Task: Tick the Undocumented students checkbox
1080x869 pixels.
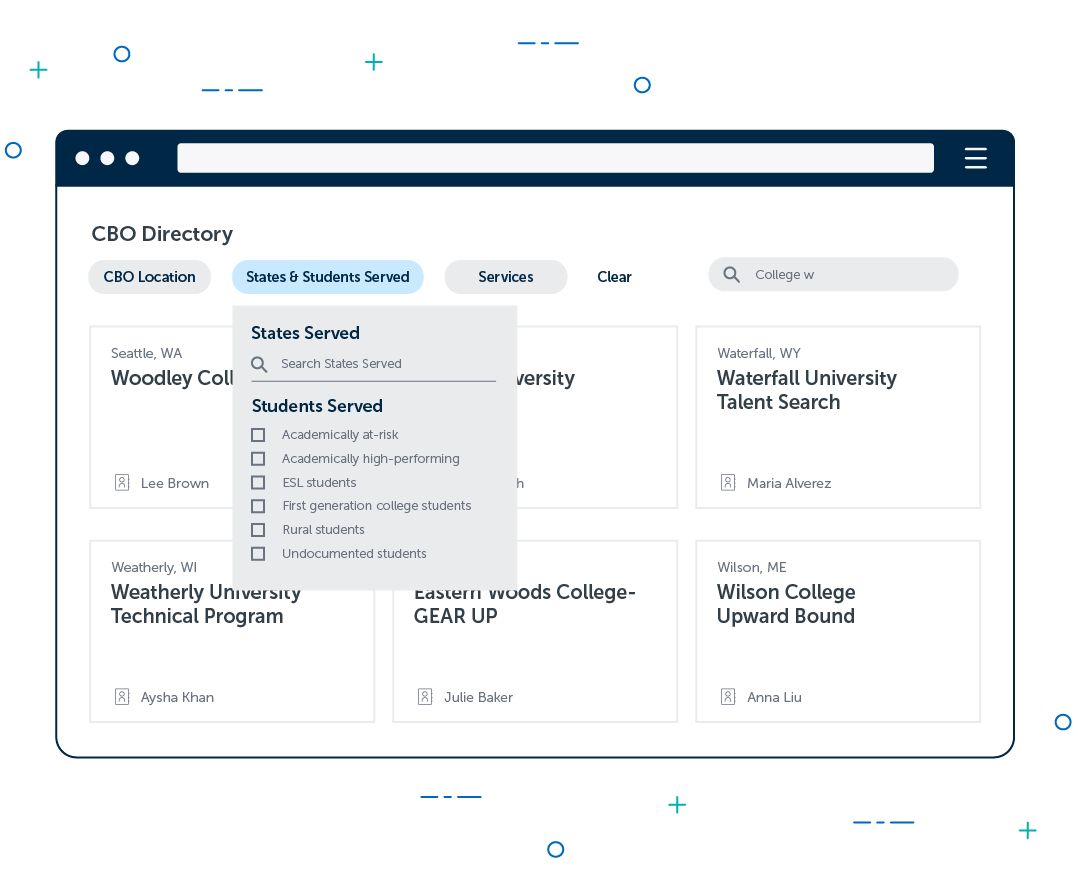Action: [x=258, y=554]
